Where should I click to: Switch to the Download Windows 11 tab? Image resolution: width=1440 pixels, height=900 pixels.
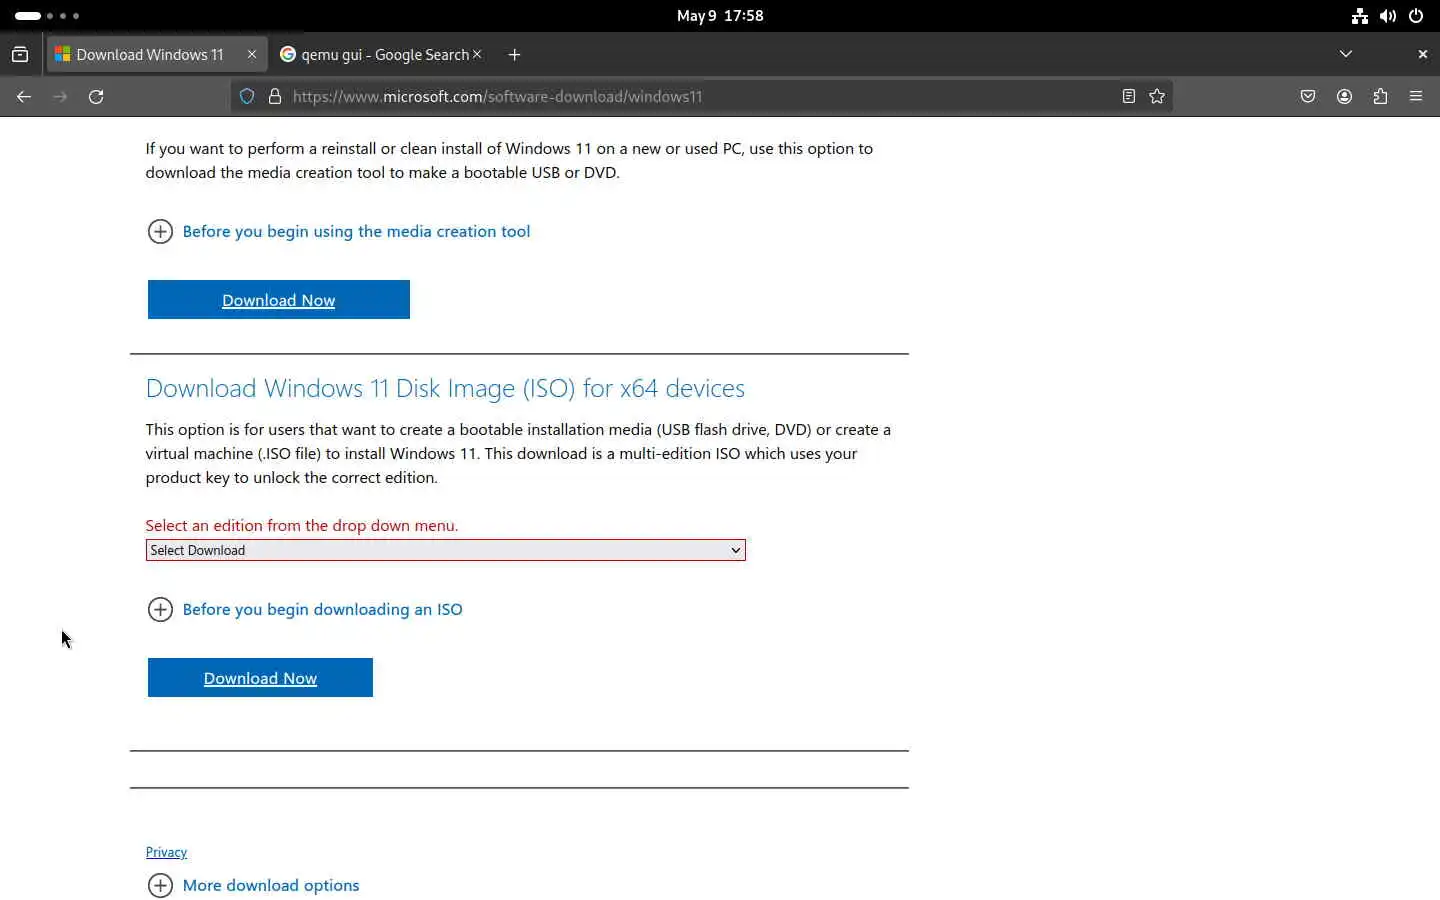(x=150, y=55)
